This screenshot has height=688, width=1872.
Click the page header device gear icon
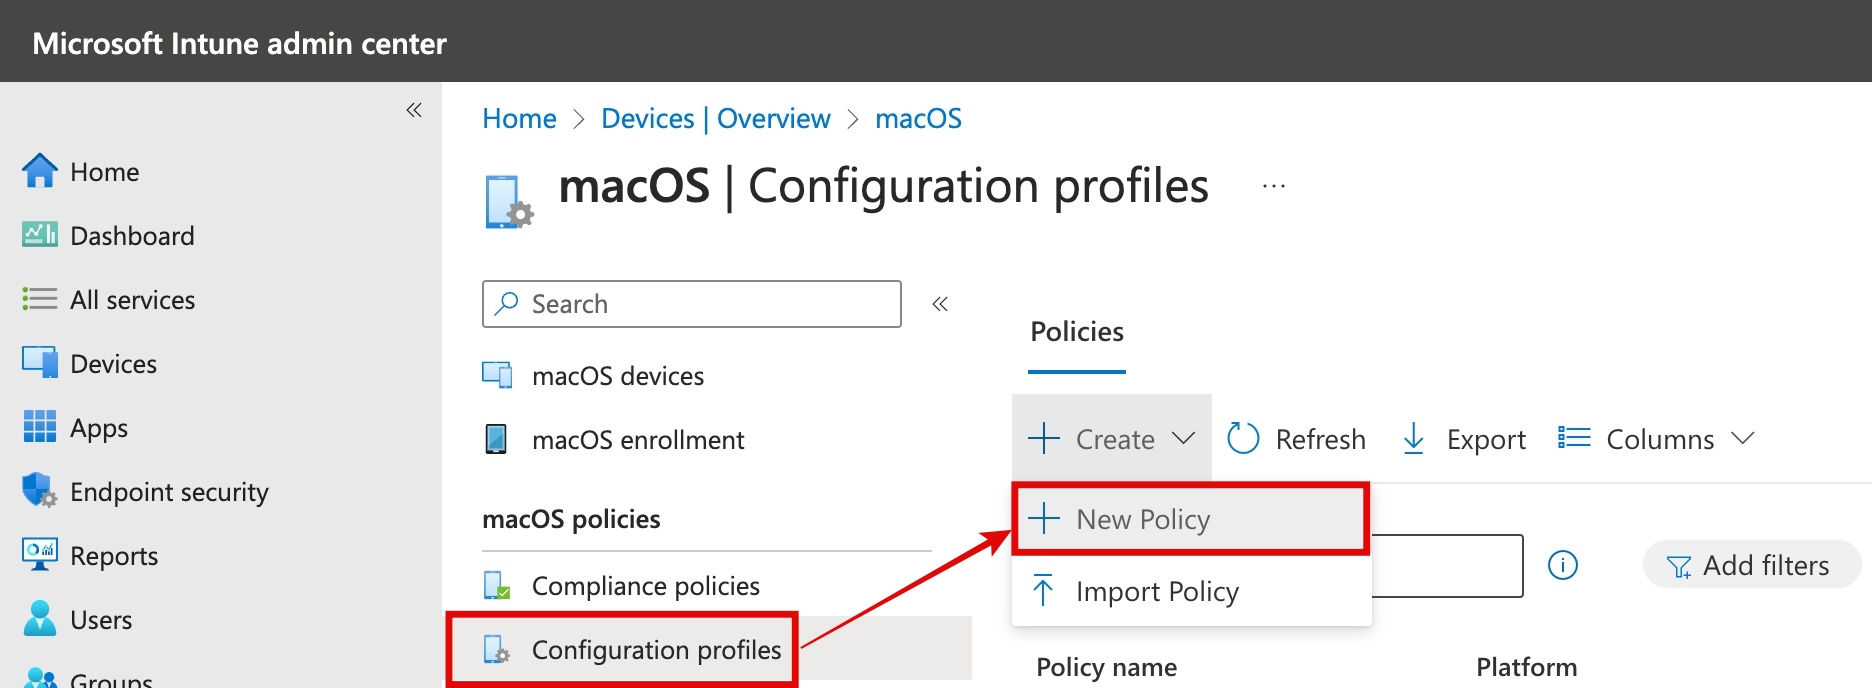pos(509,202)
